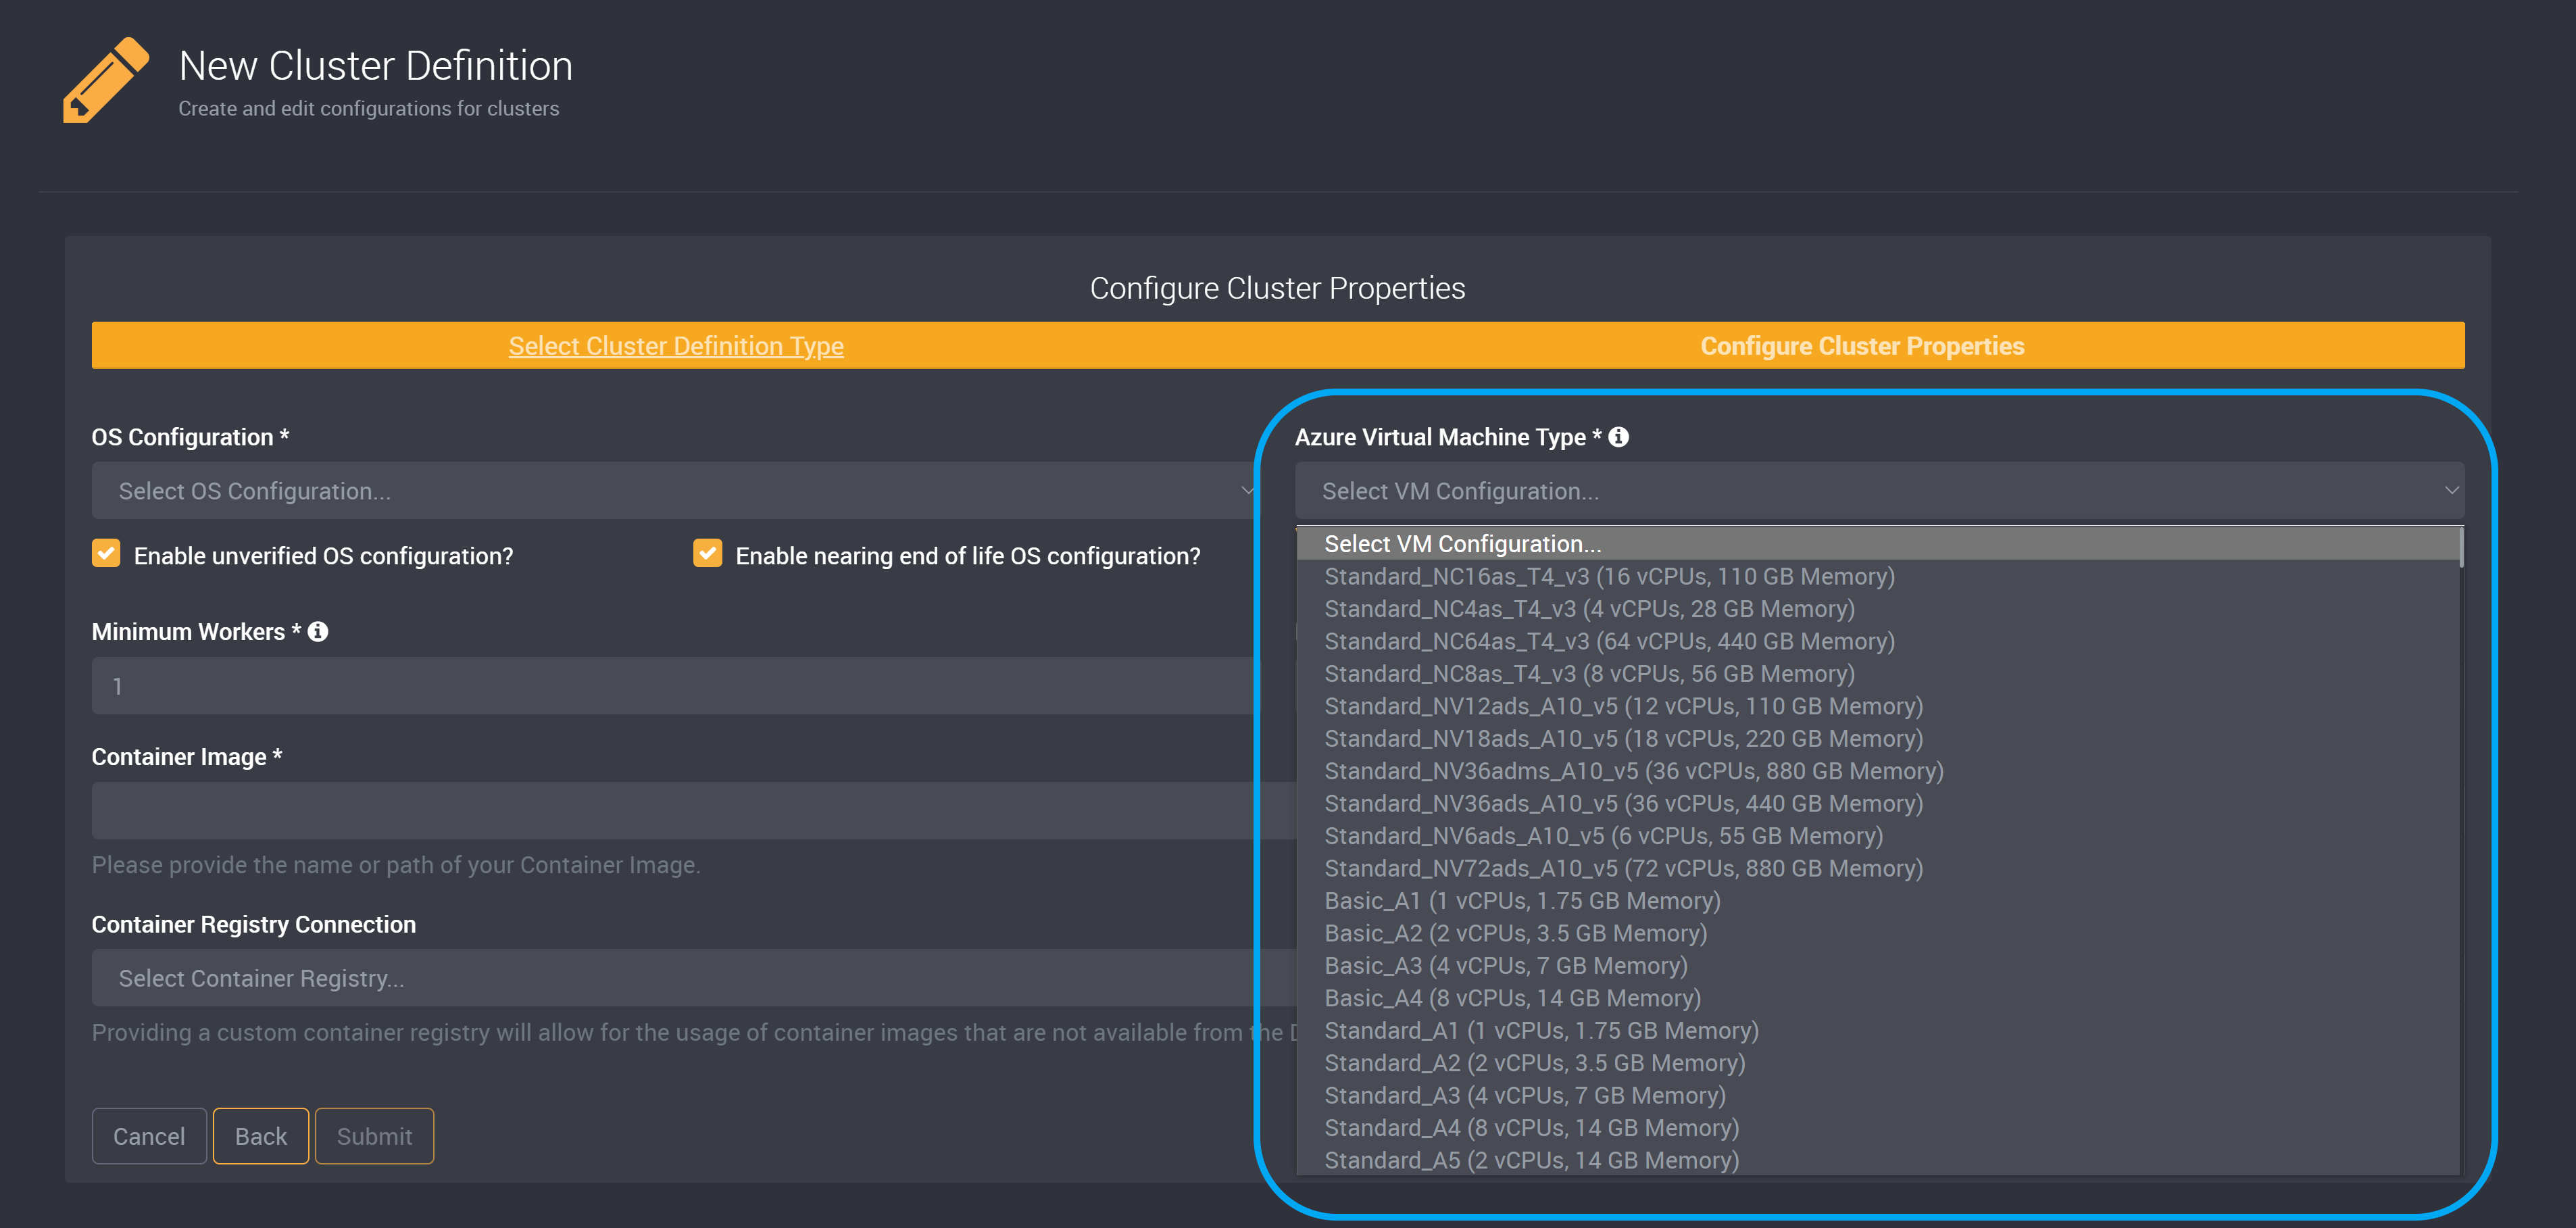This screenshot has height=1228, width=2576.
Task: Open the Select VM Configuration combo box
Action: 1879,490
